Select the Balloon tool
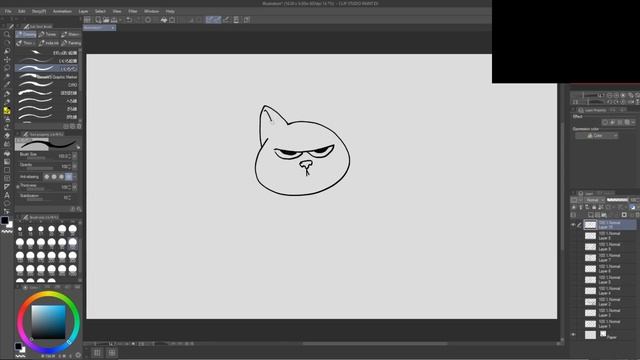The height and width of the screenshot is (360, 640). click(x=7, y=203)
